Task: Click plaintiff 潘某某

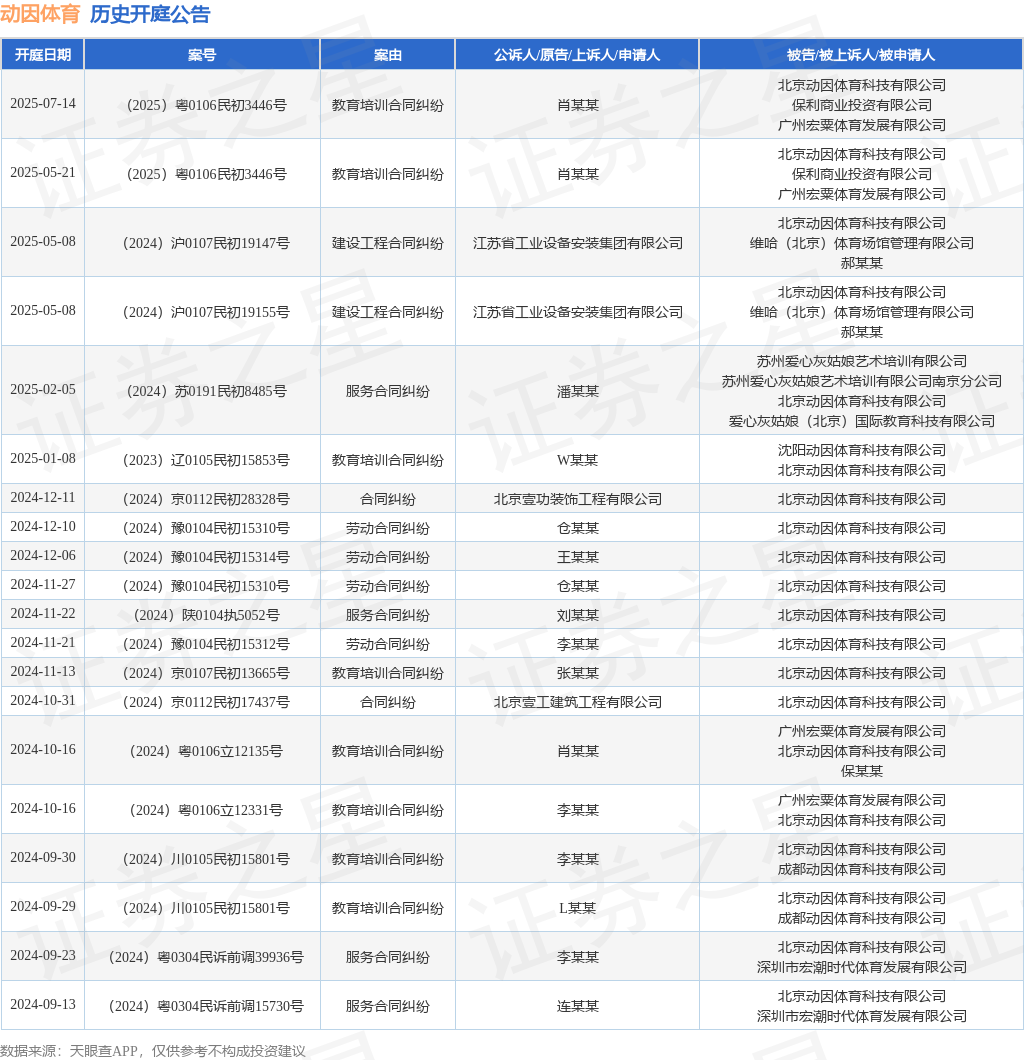Action: [577, 391]
